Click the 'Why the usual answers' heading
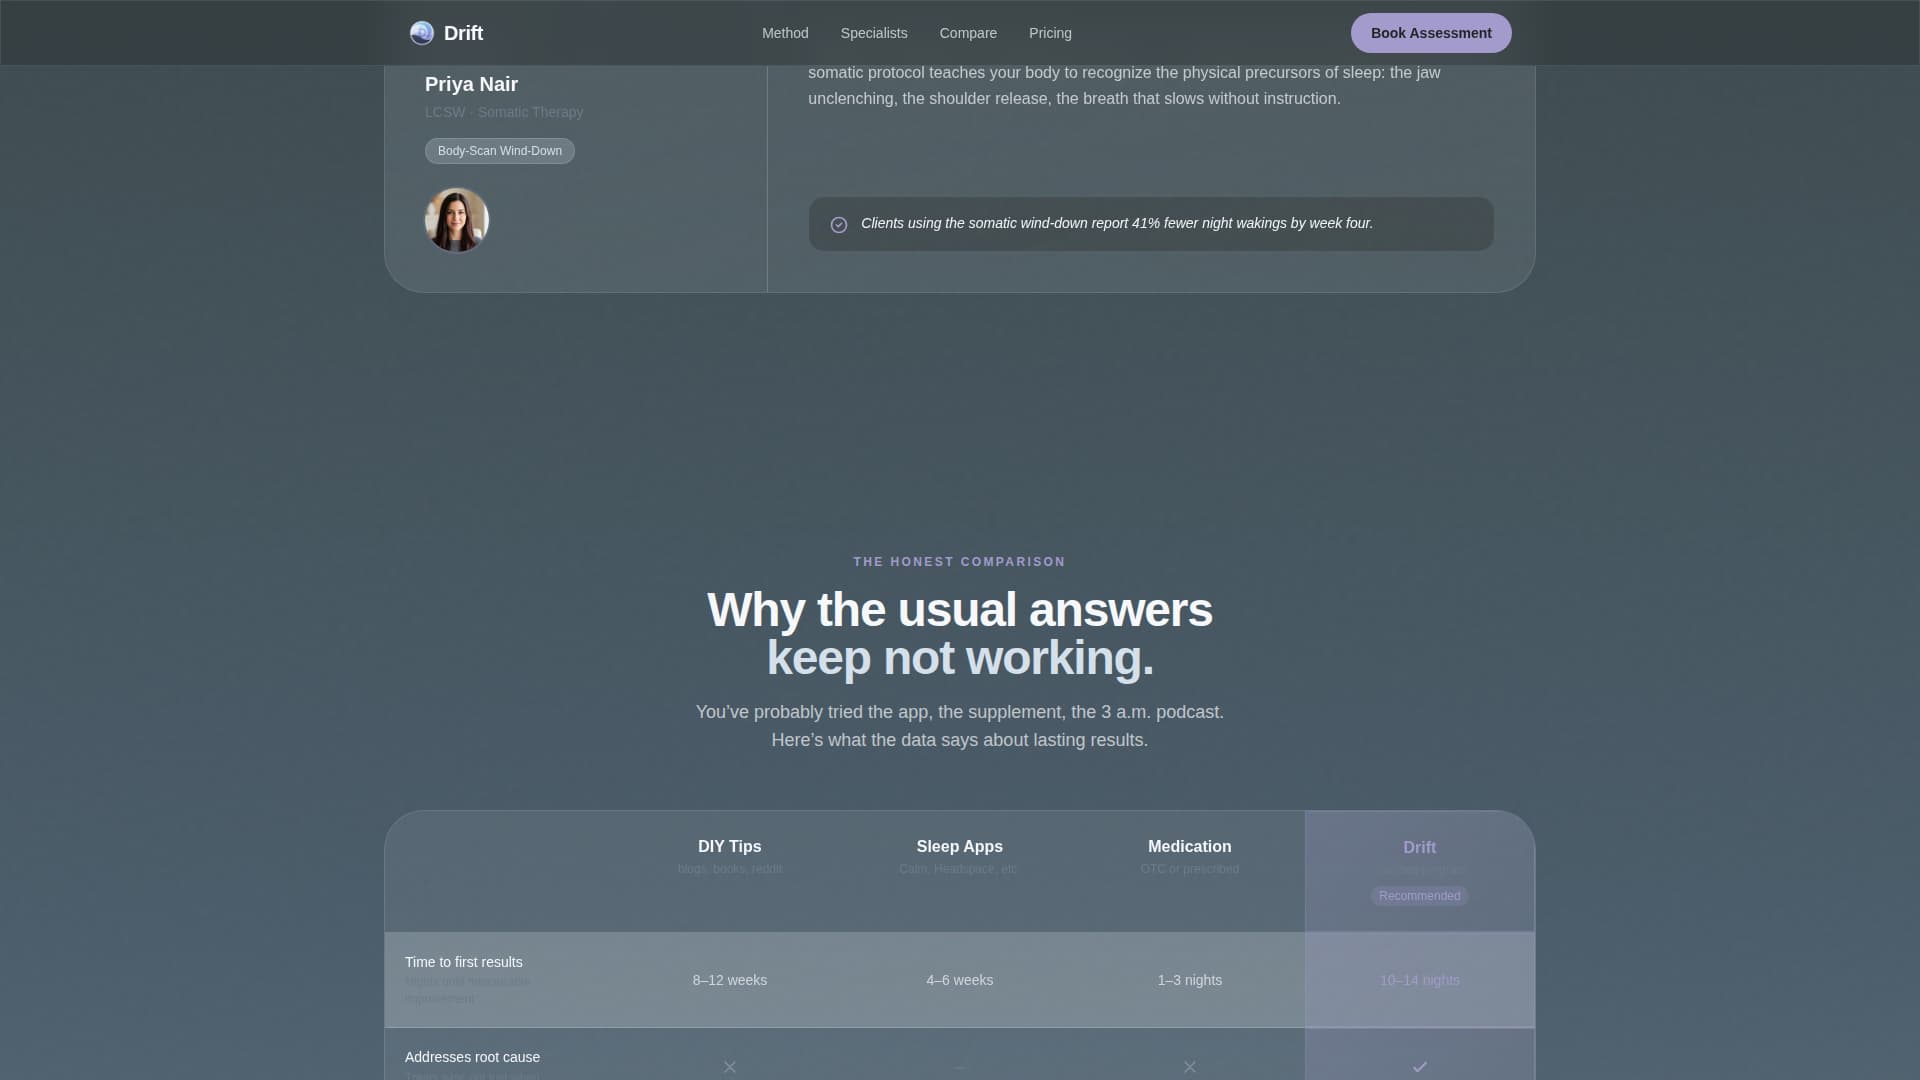1920x1080 pixels. [x=960, y=610]
